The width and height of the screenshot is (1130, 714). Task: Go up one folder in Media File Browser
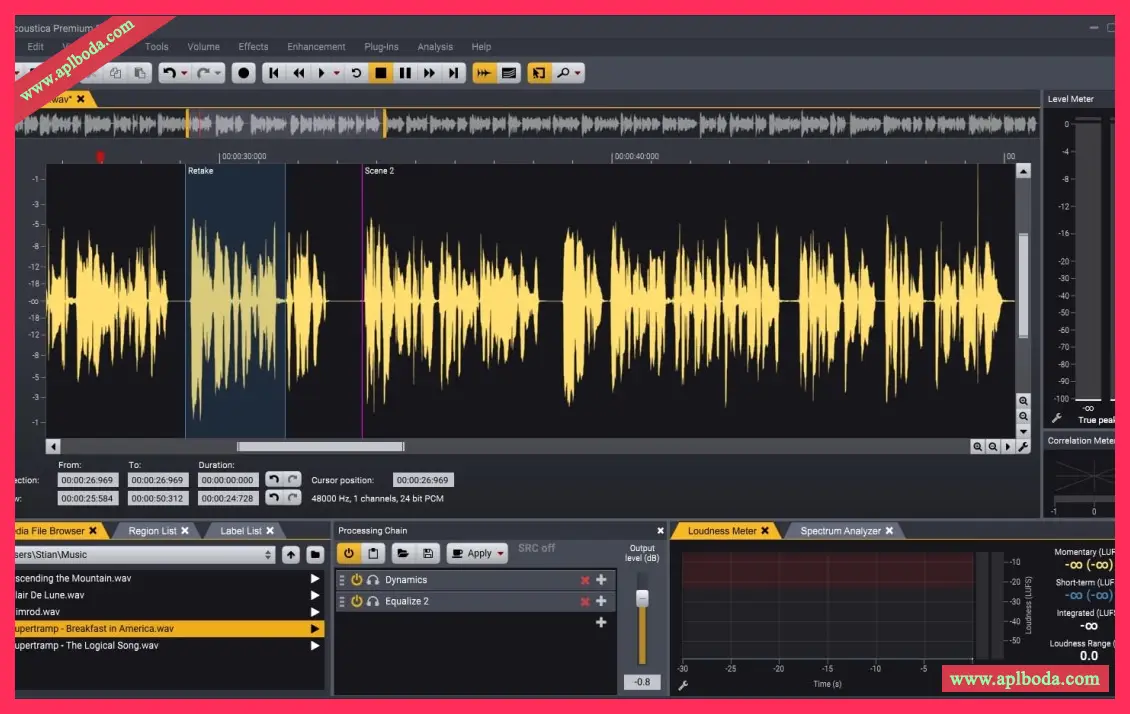(x=290, y=554)
